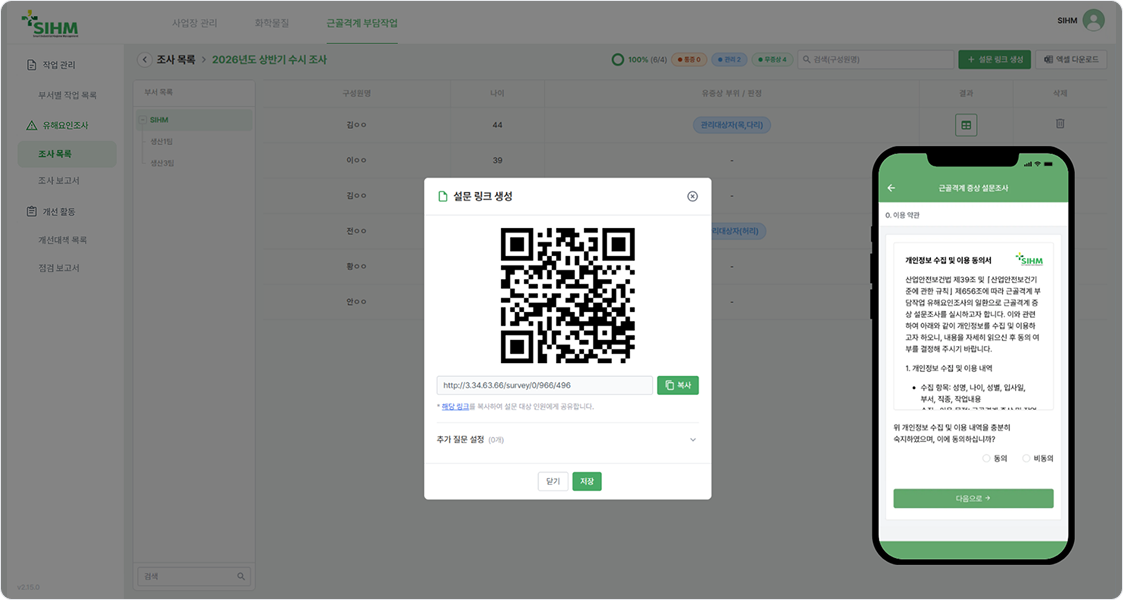Screen dimensions: 1123x600
Task: Click the 0. 이용 약관 step label on the phone
Action: 902,215
